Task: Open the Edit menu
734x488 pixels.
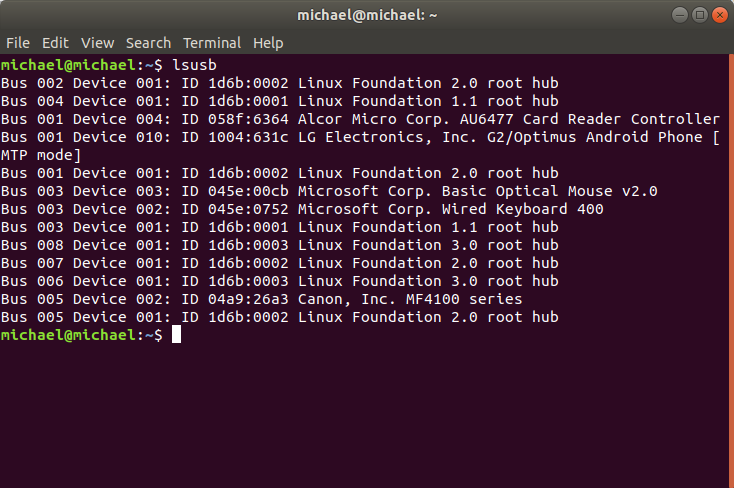Action: click(55, 43)
